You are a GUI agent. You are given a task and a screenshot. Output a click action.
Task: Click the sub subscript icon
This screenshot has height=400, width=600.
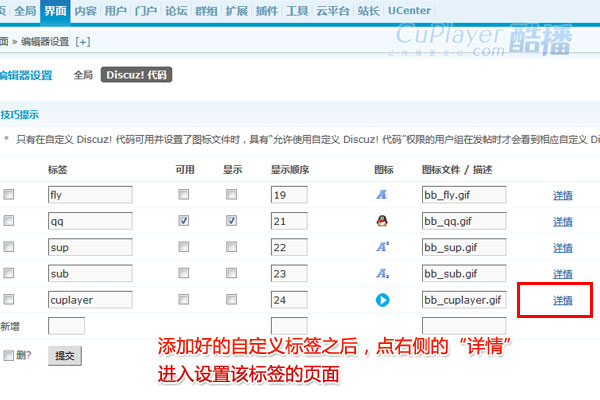pyautogui.click(x=381, y=272)
